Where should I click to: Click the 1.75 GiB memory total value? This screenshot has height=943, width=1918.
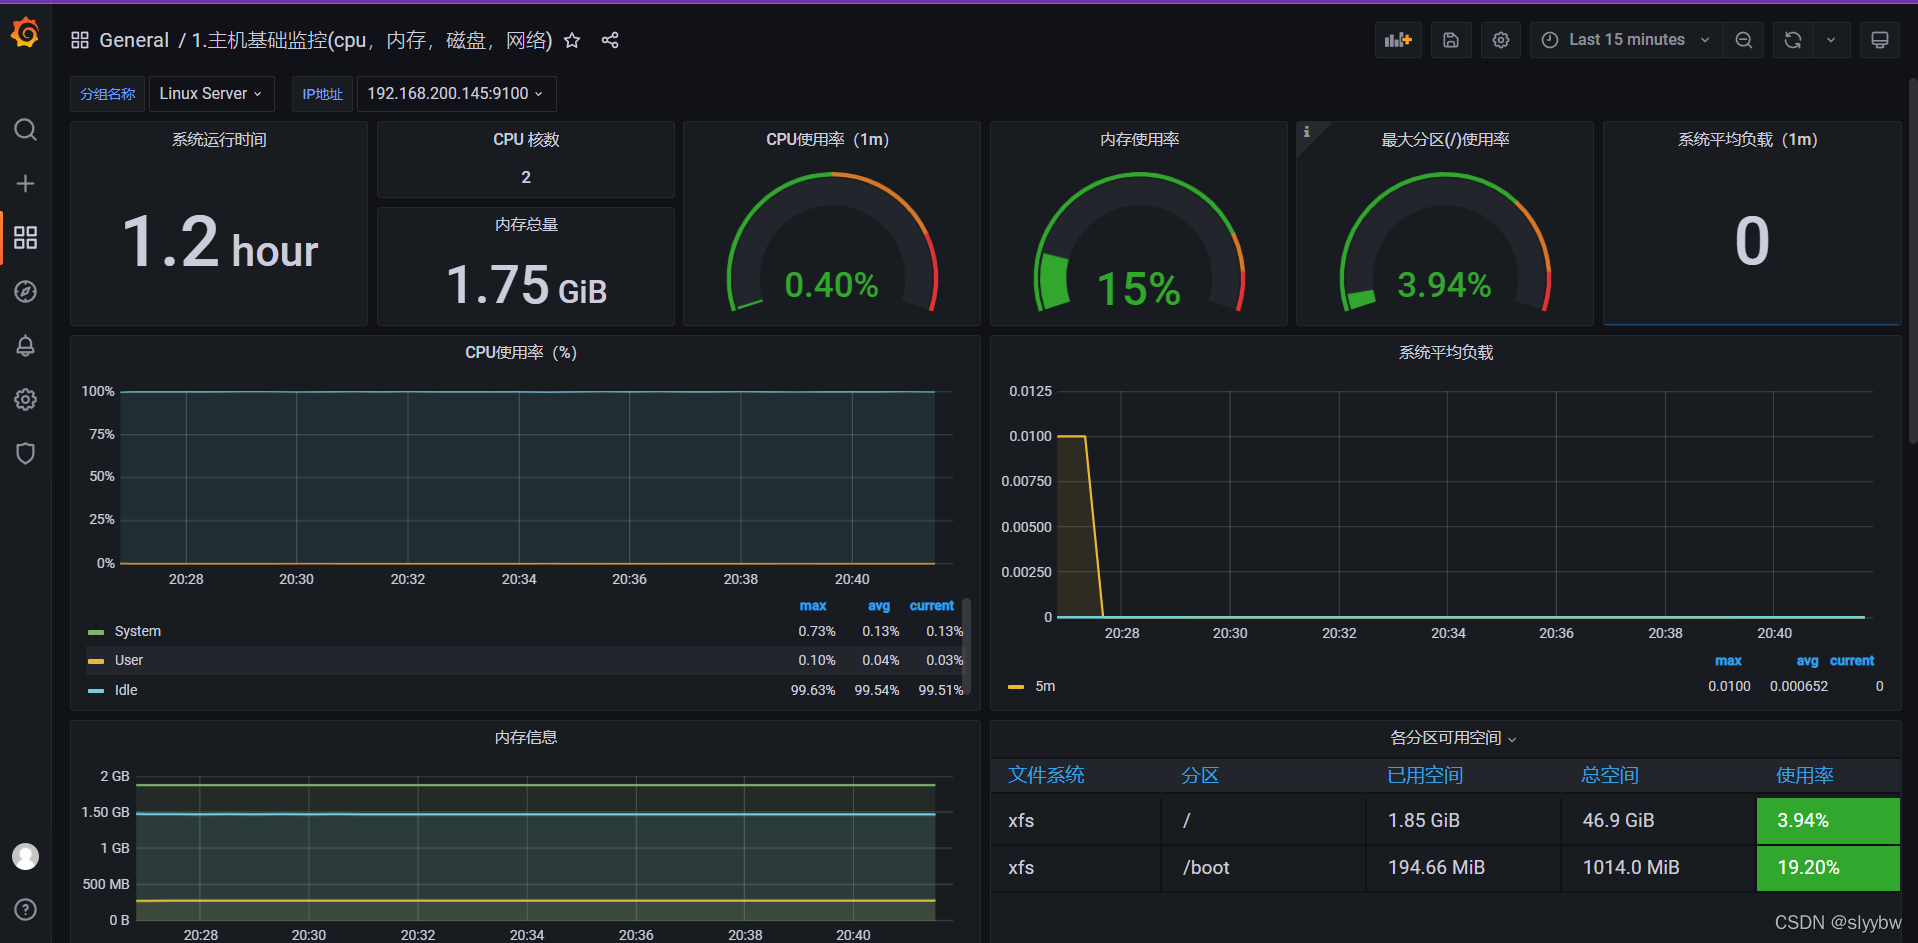point(526,284)
